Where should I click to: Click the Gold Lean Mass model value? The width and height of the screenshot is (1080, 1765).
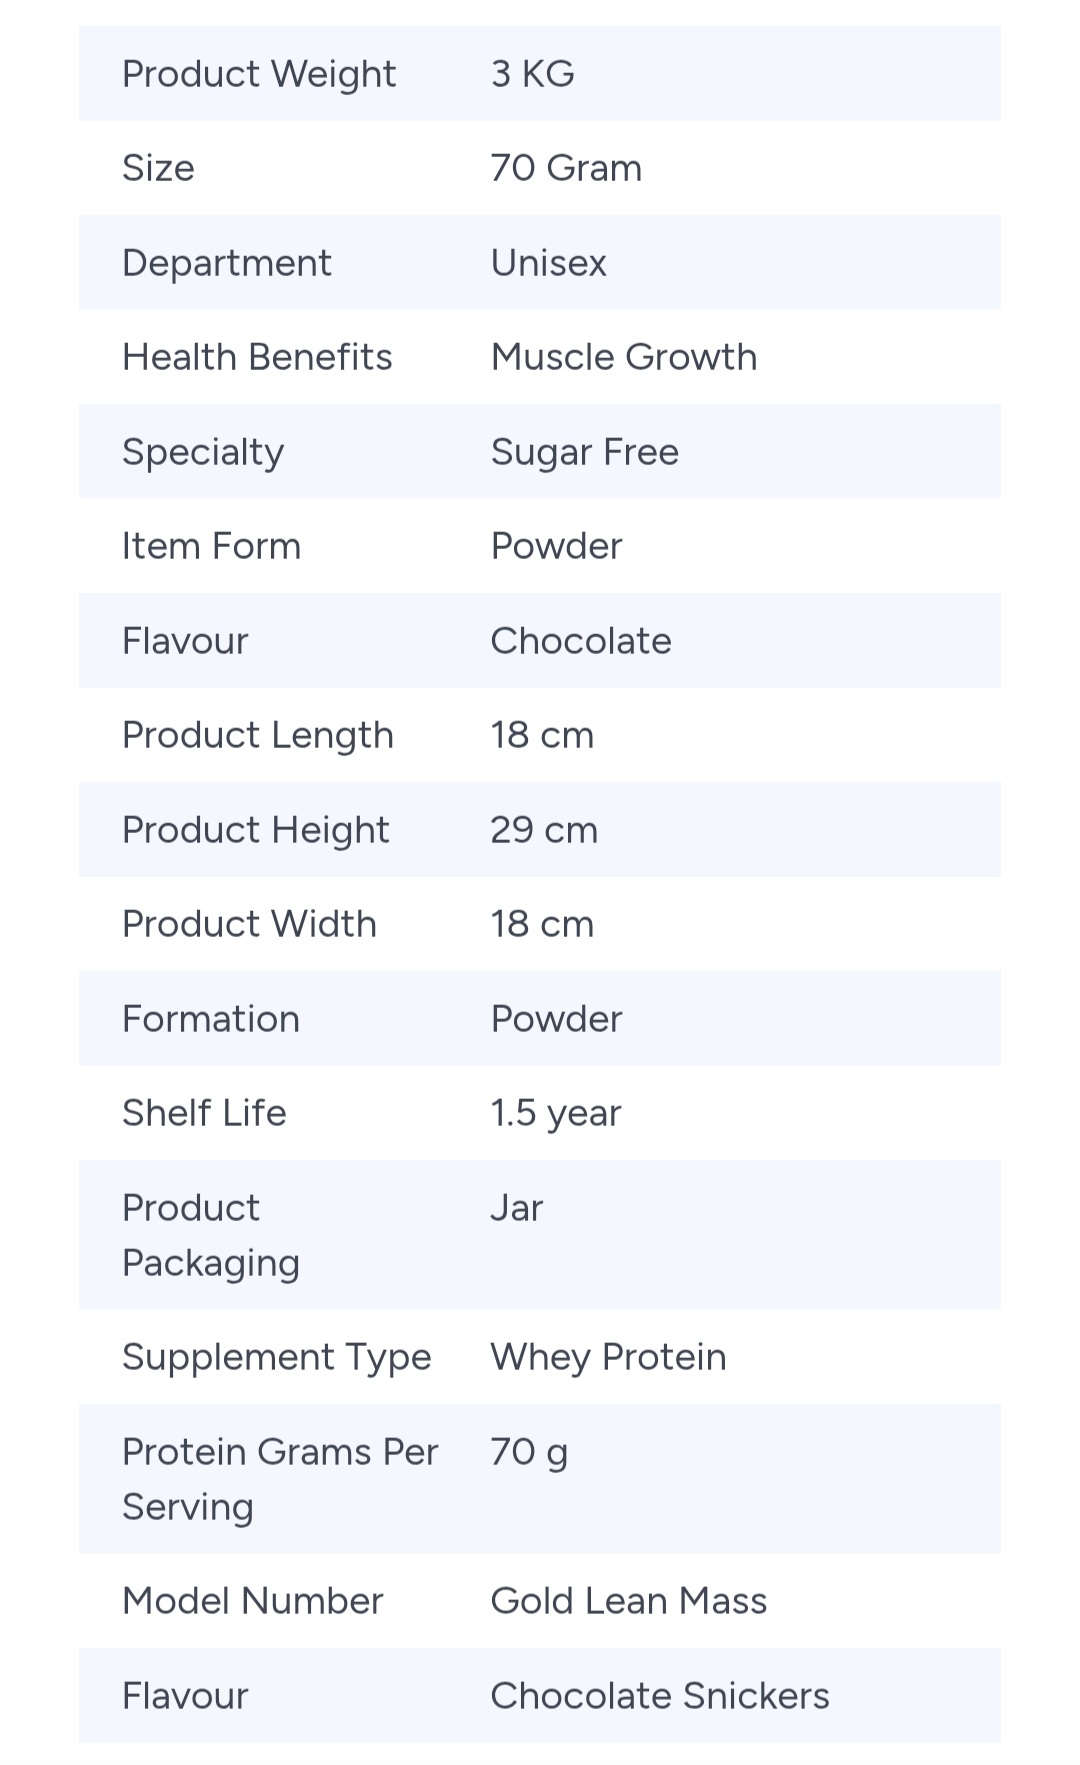click(x=628, y=1601)
